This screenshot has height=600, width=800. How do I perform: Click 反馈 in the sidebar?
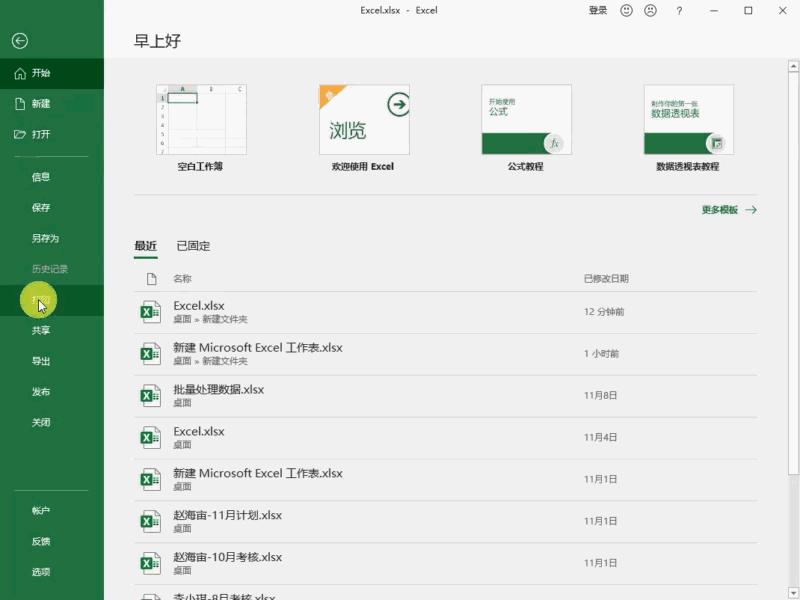pos(41,541)
